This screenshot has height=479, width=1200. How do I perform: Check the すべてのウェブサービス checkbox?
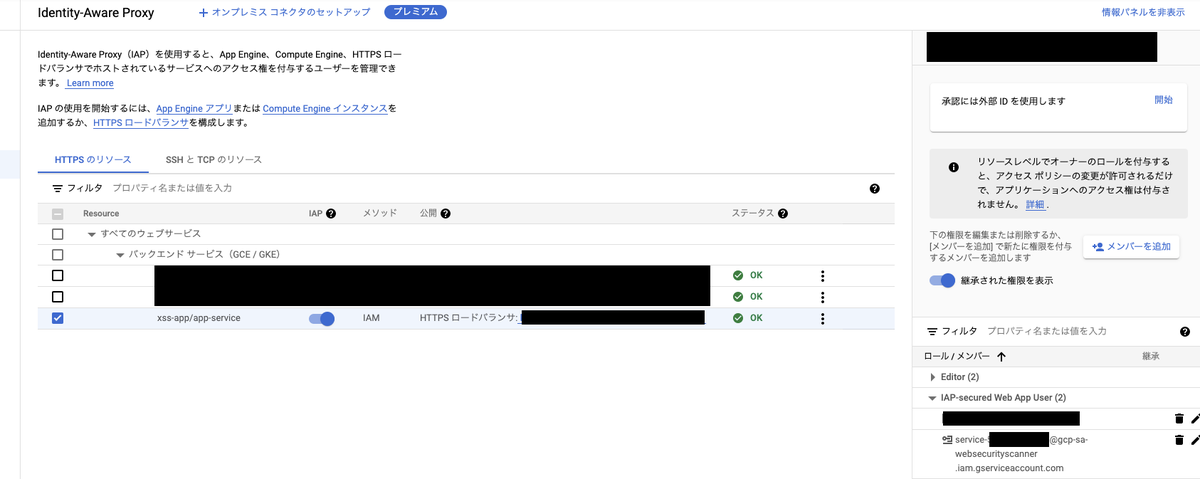(57, 233)
